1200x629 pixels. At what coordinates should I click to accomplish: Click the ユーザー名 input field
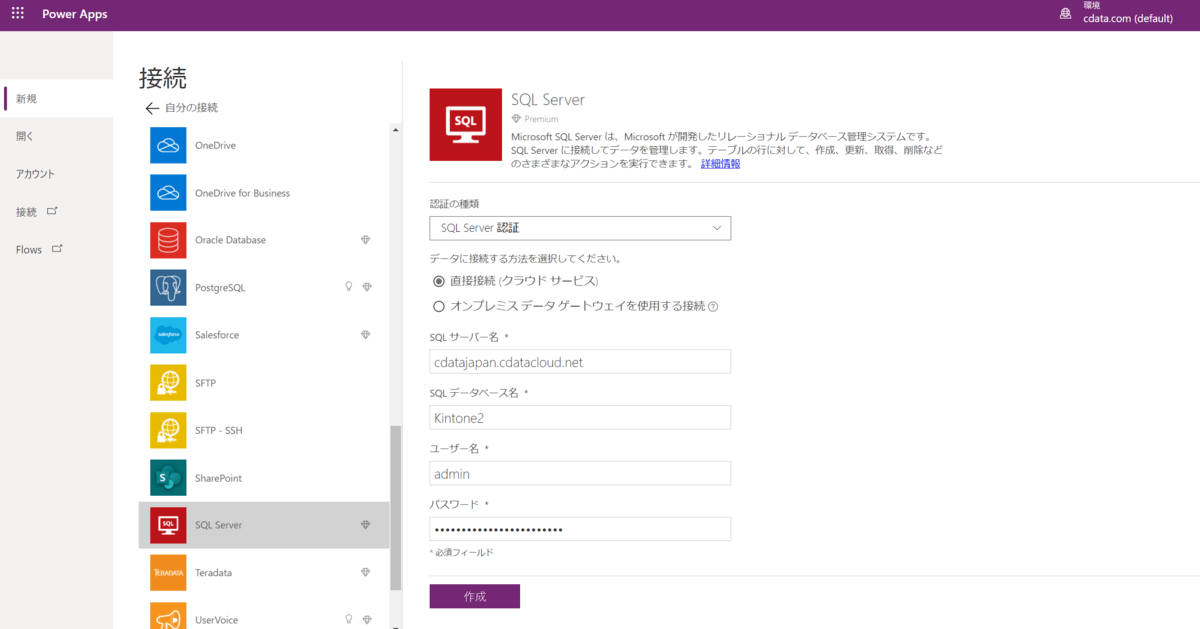point(580,473)
